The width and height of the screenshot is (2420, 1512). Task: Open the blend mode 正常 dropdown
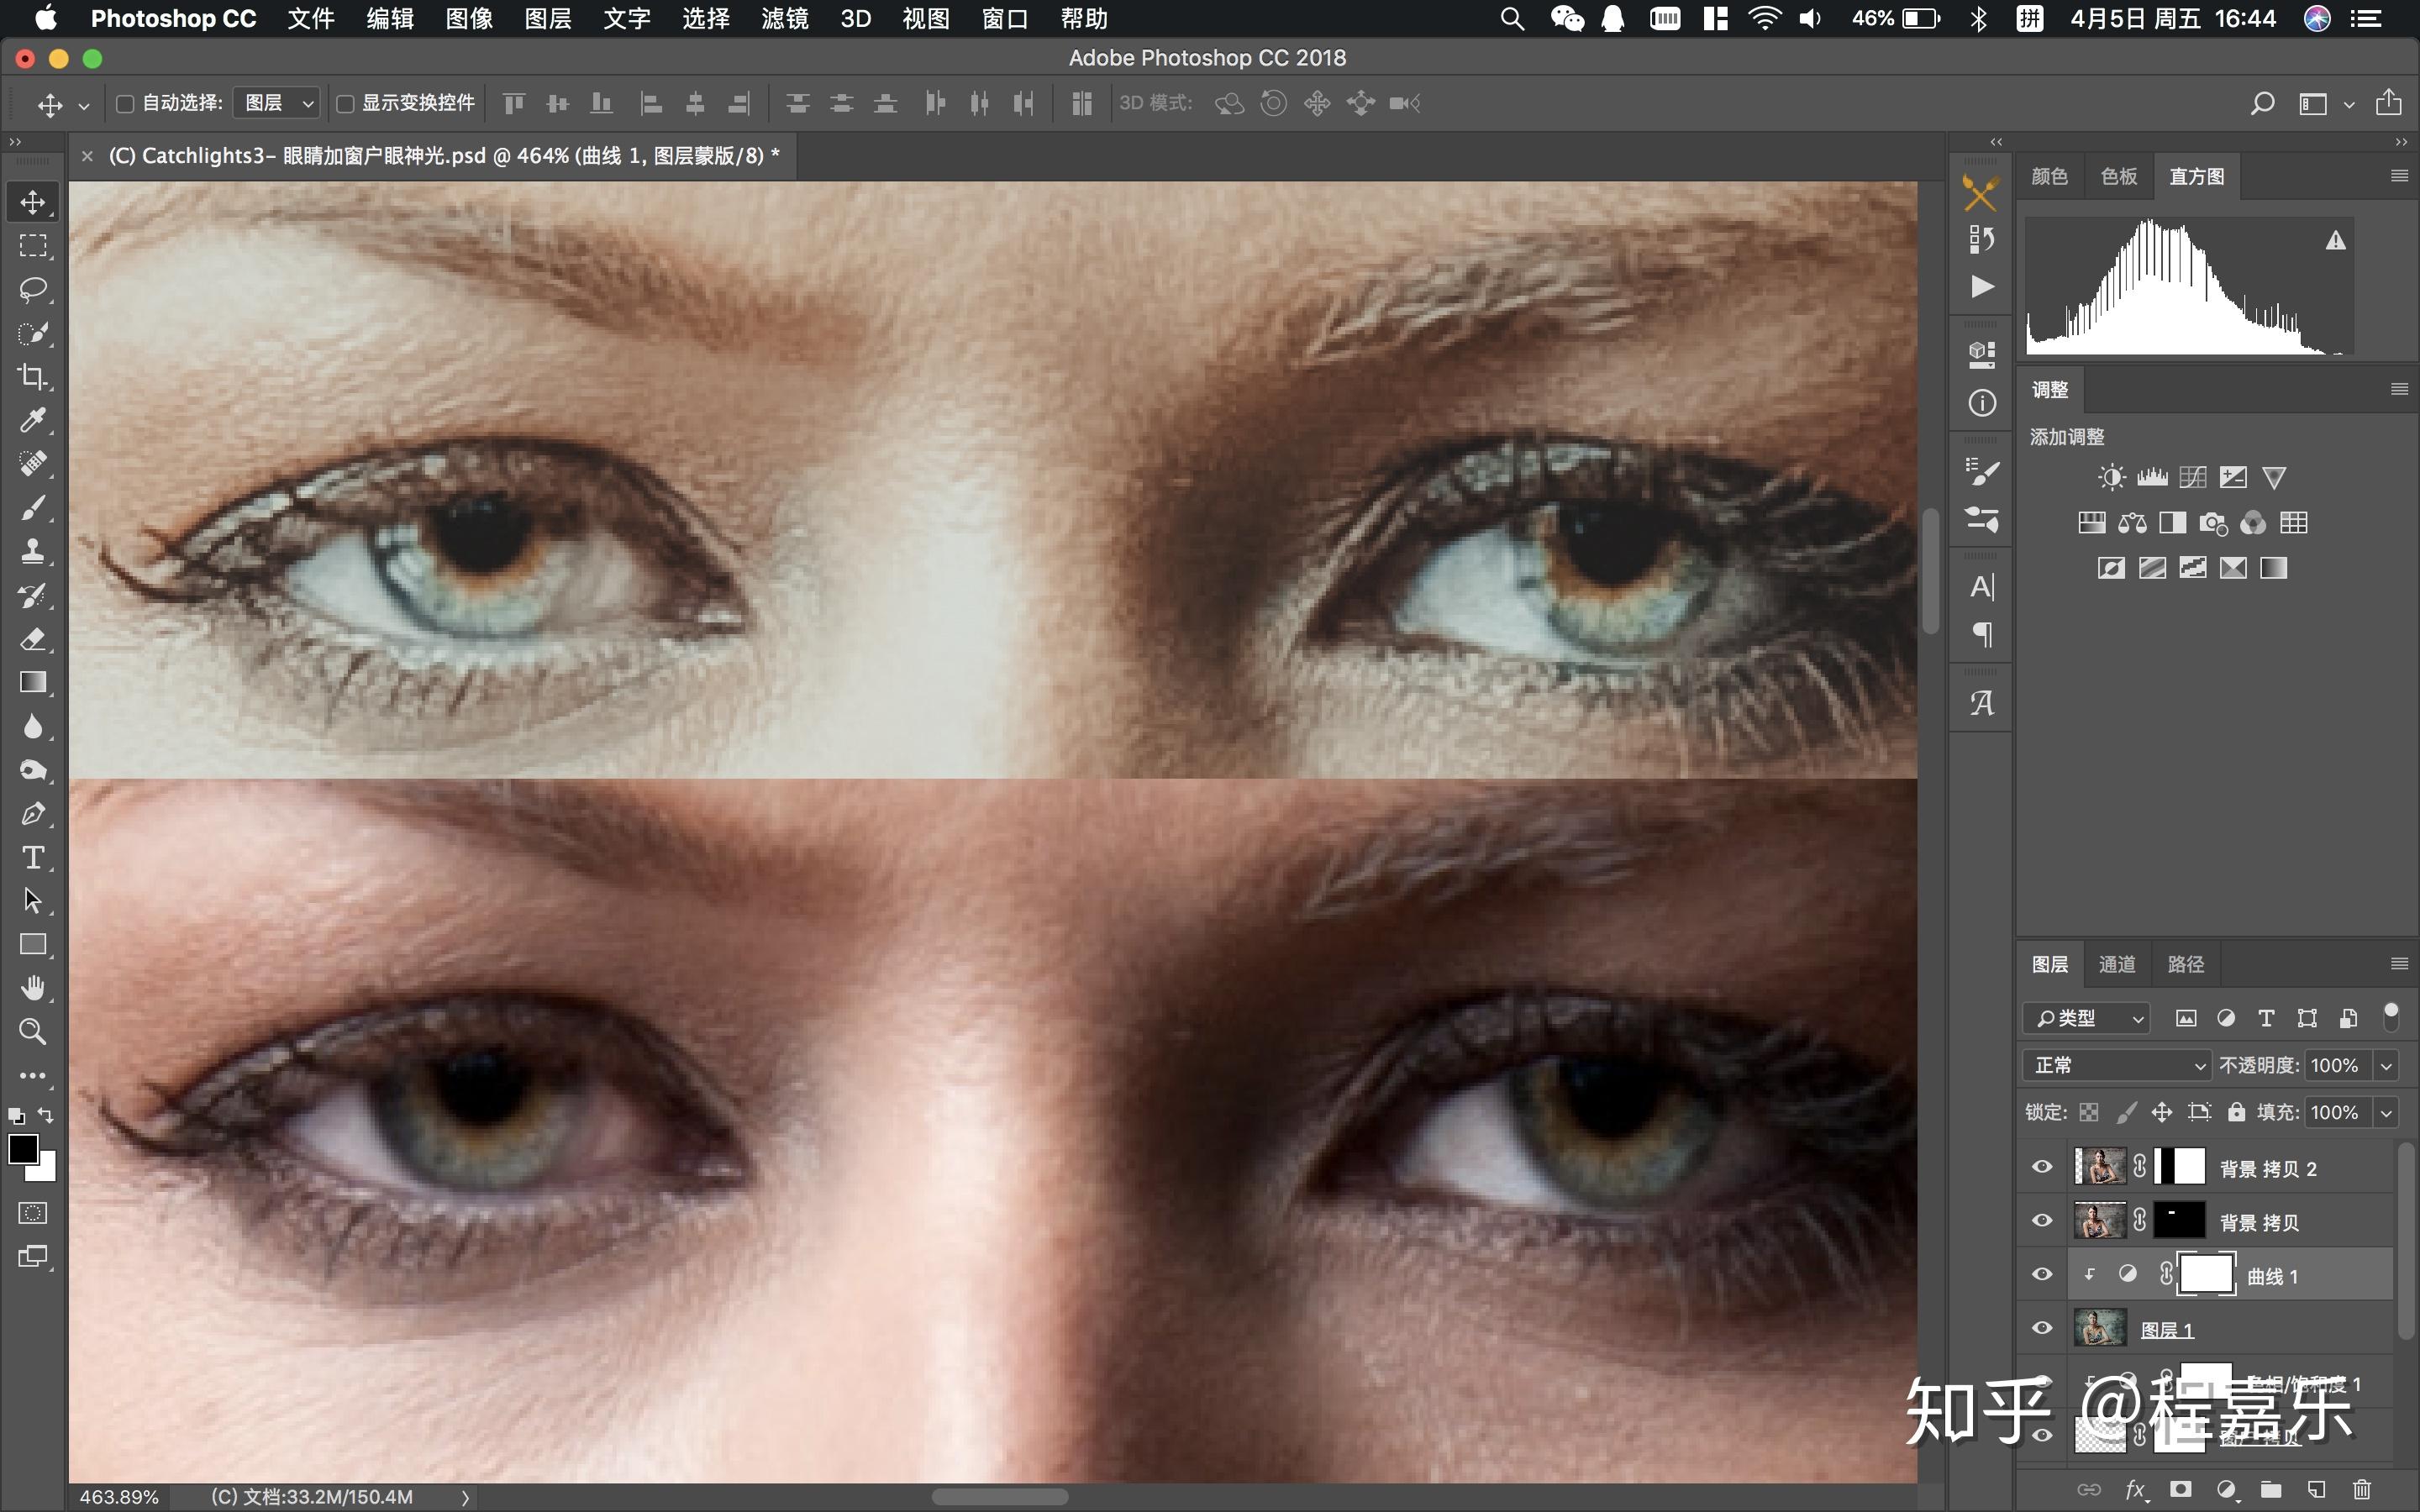pos(2115,1065)
